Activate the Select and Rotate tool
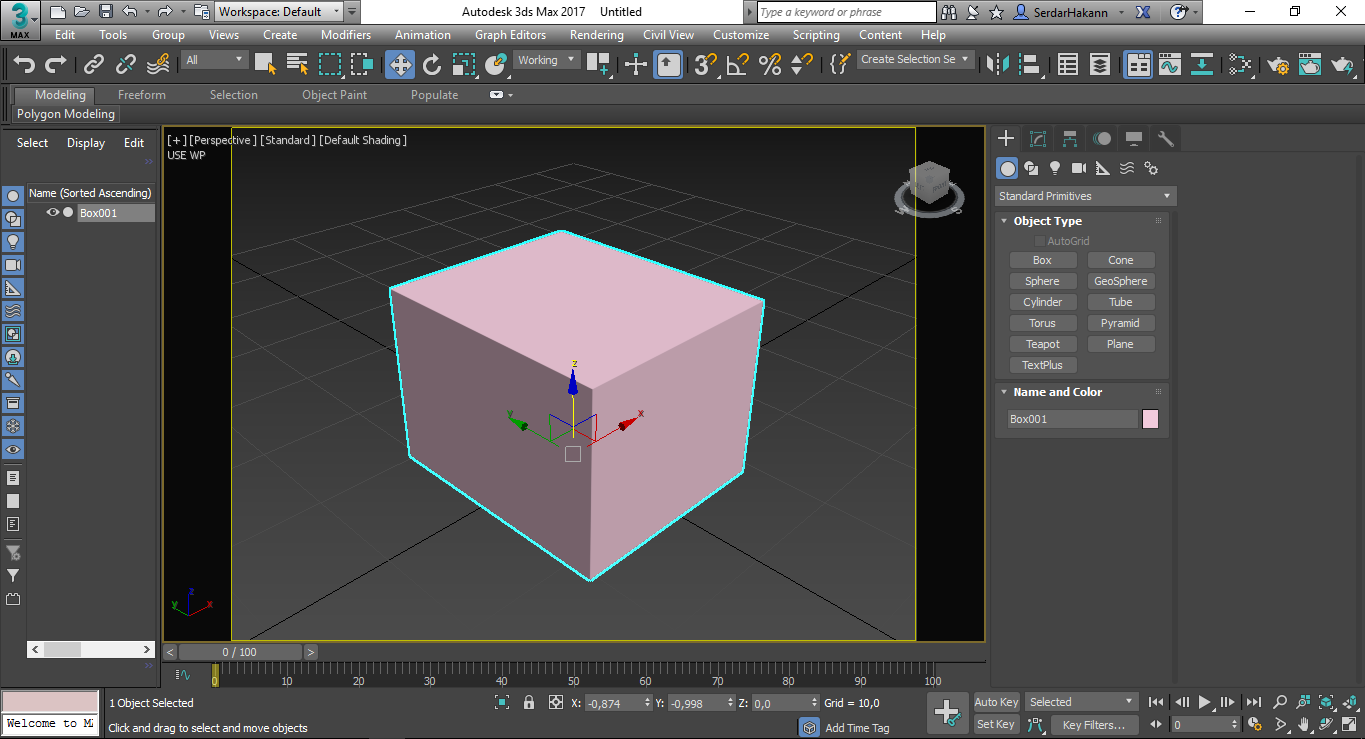The width and height of the screenshot is (1365, 739). (x=432, y=64)
